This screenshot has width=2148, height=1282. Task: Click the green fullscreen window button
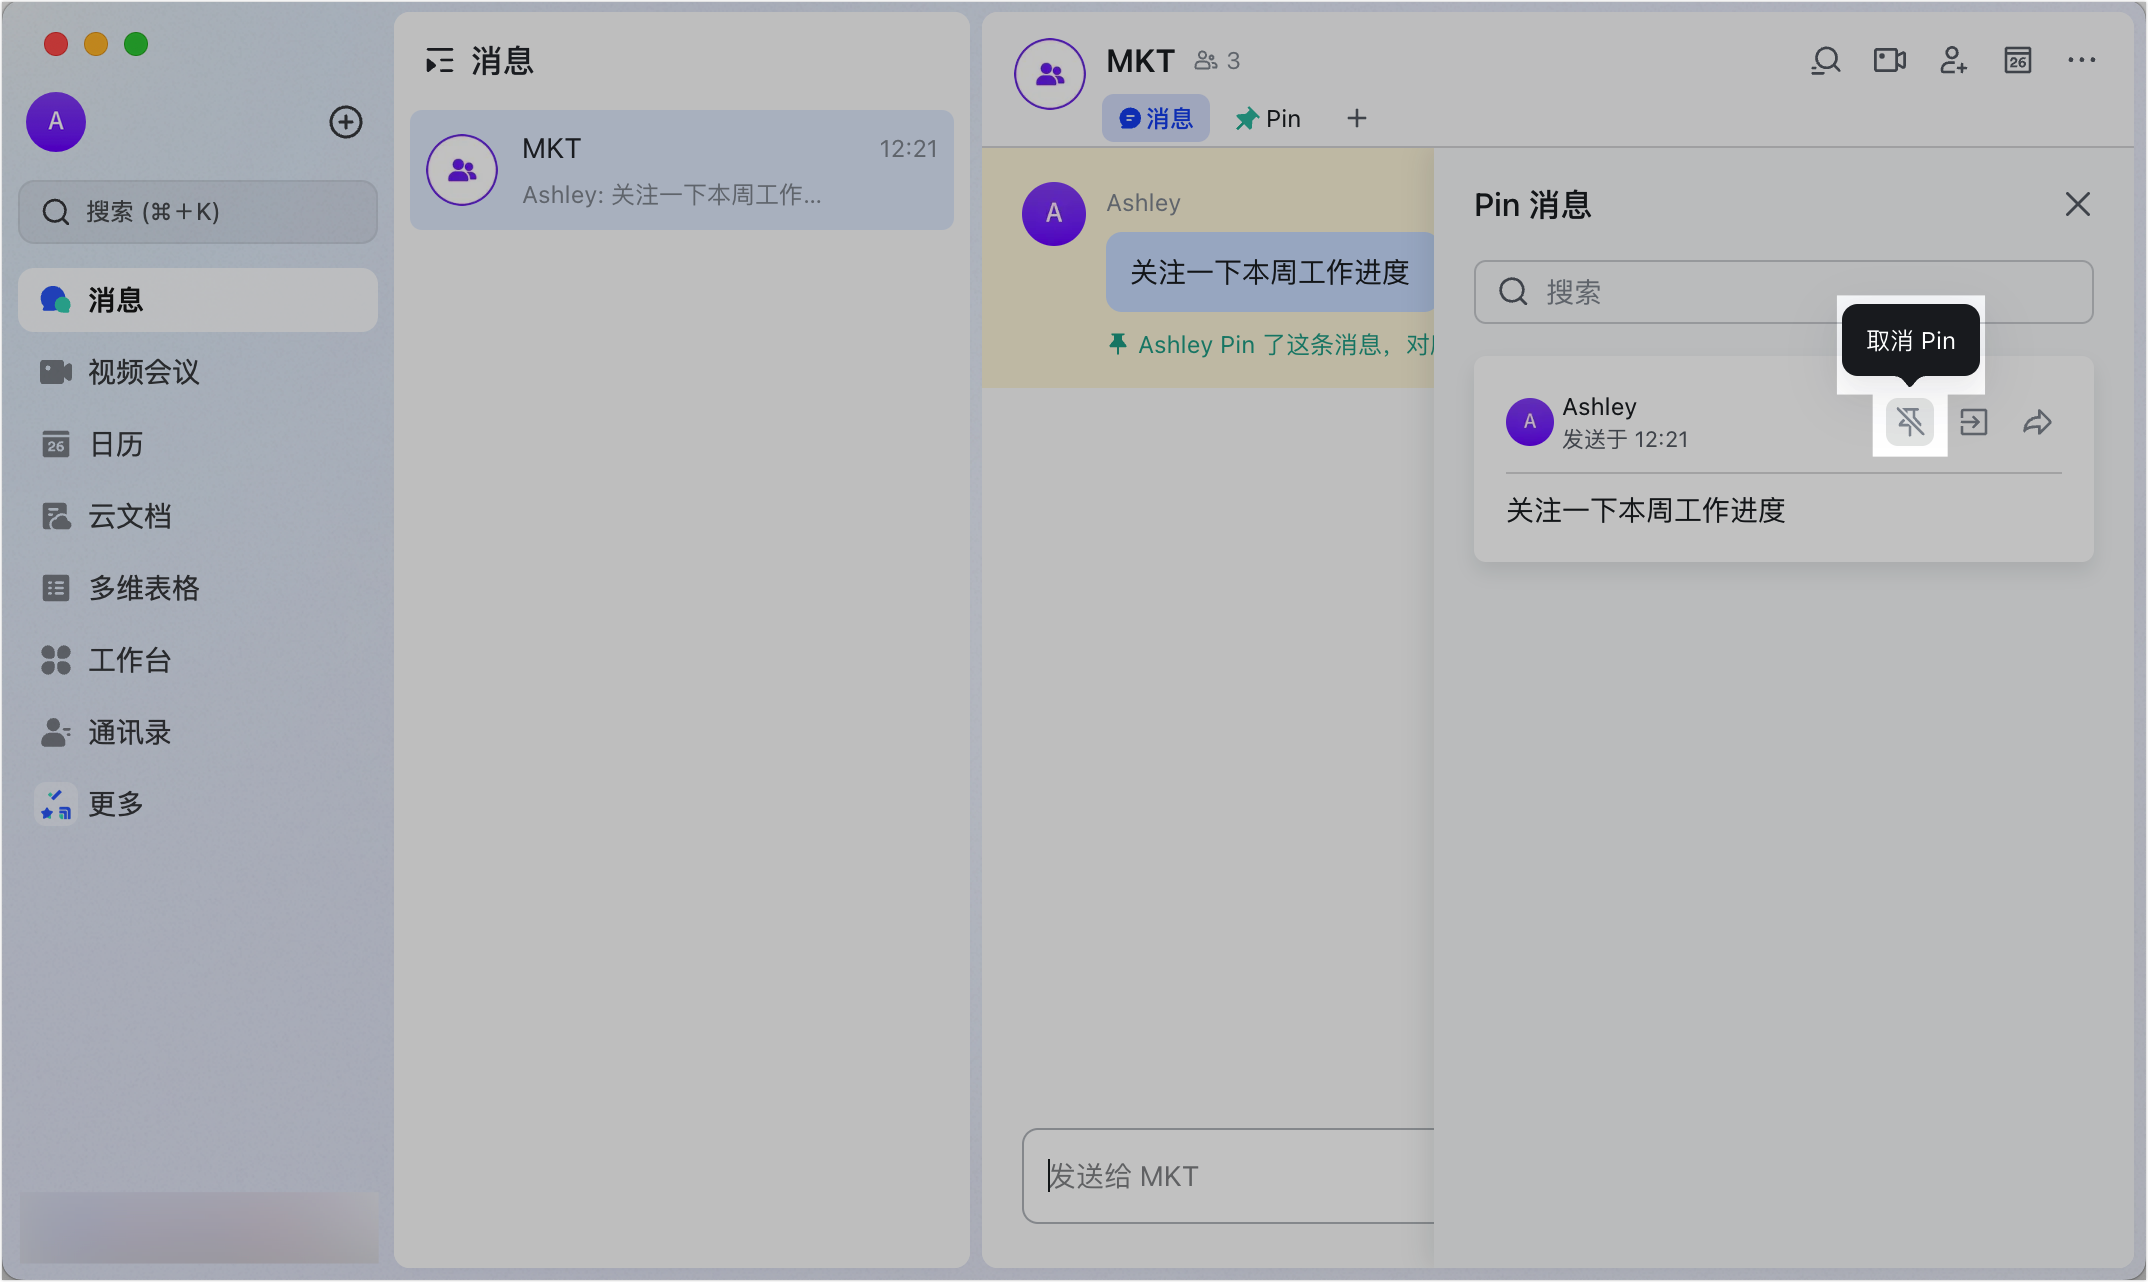coord(136,44)
